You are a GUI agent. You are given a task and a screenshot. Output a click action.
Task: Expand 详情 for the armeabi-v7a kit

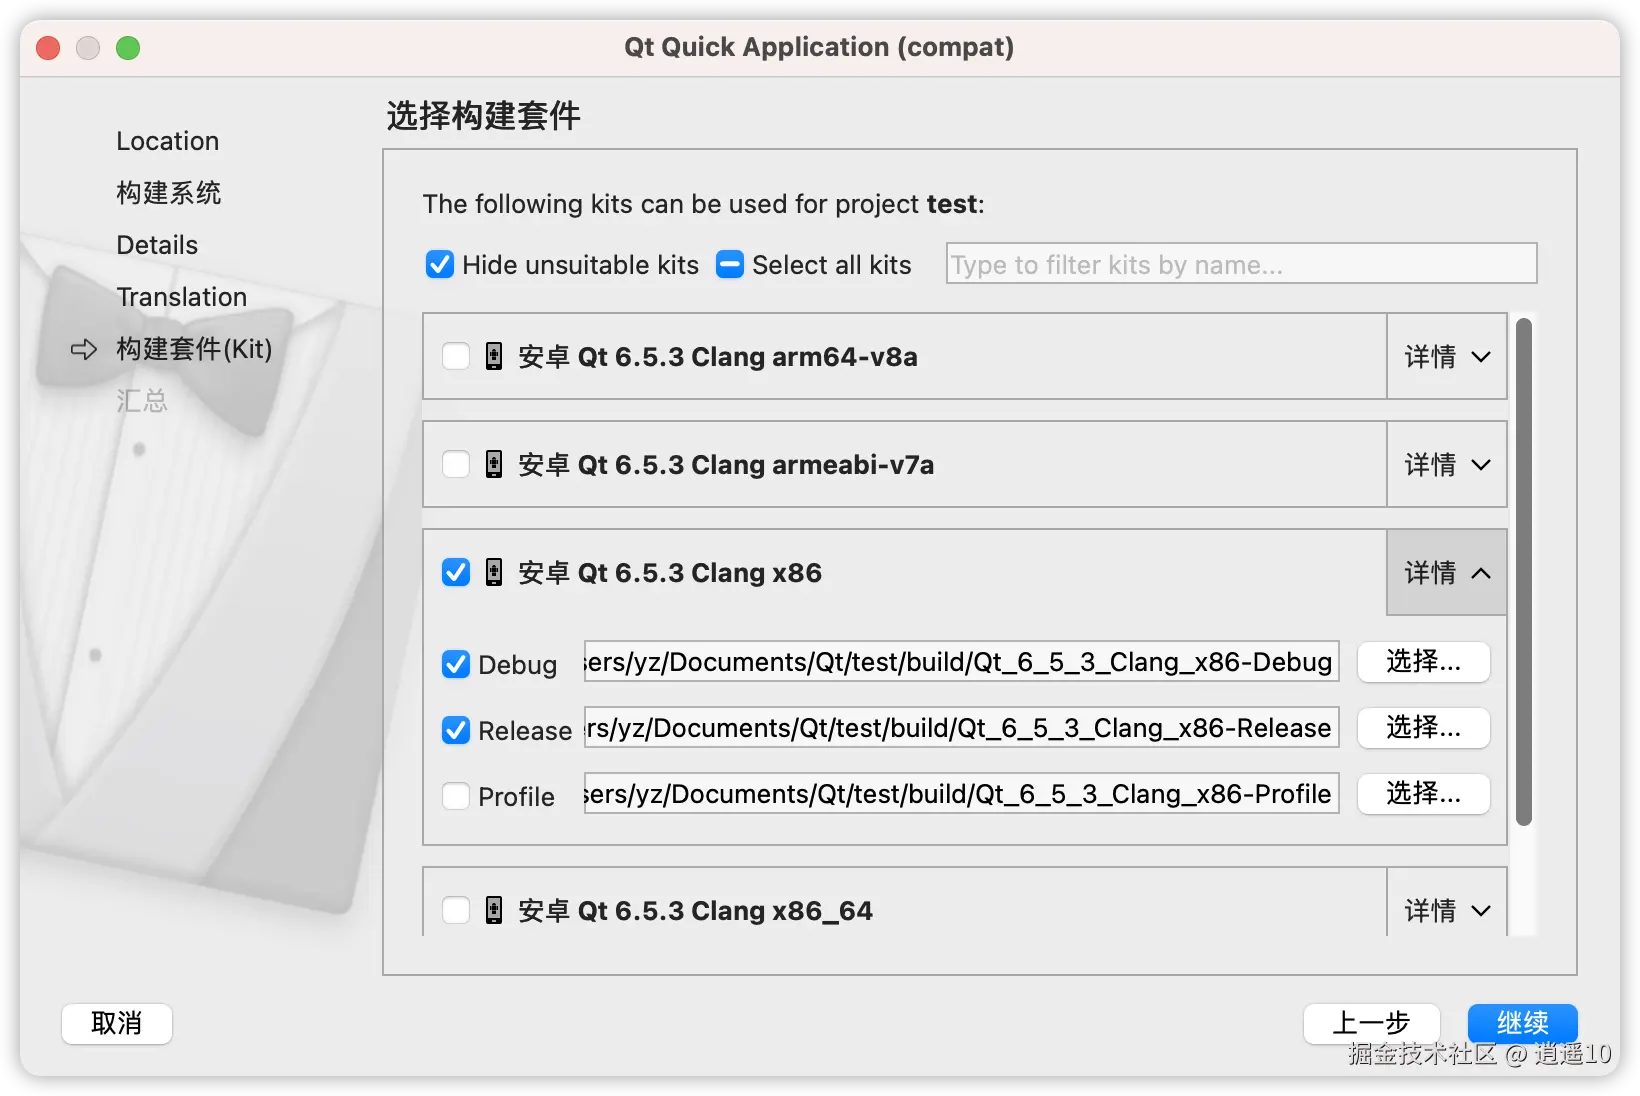click(x=1447, y=465)
